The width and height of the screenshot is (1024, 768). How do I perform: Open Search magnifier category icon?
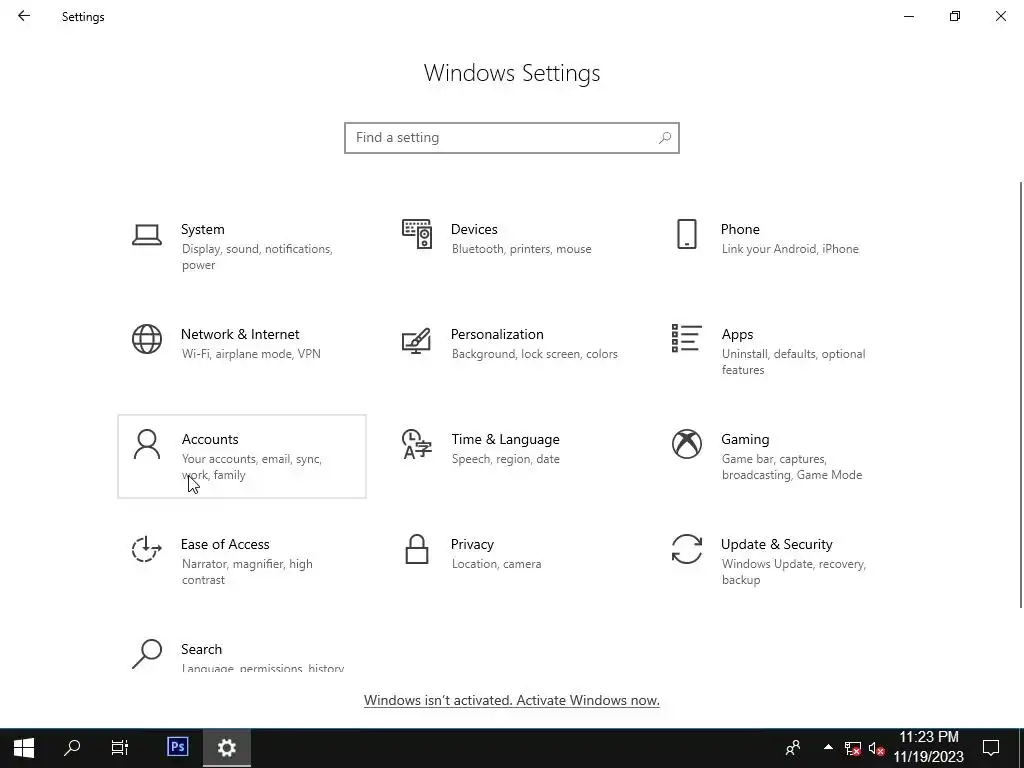pos(146,654)
